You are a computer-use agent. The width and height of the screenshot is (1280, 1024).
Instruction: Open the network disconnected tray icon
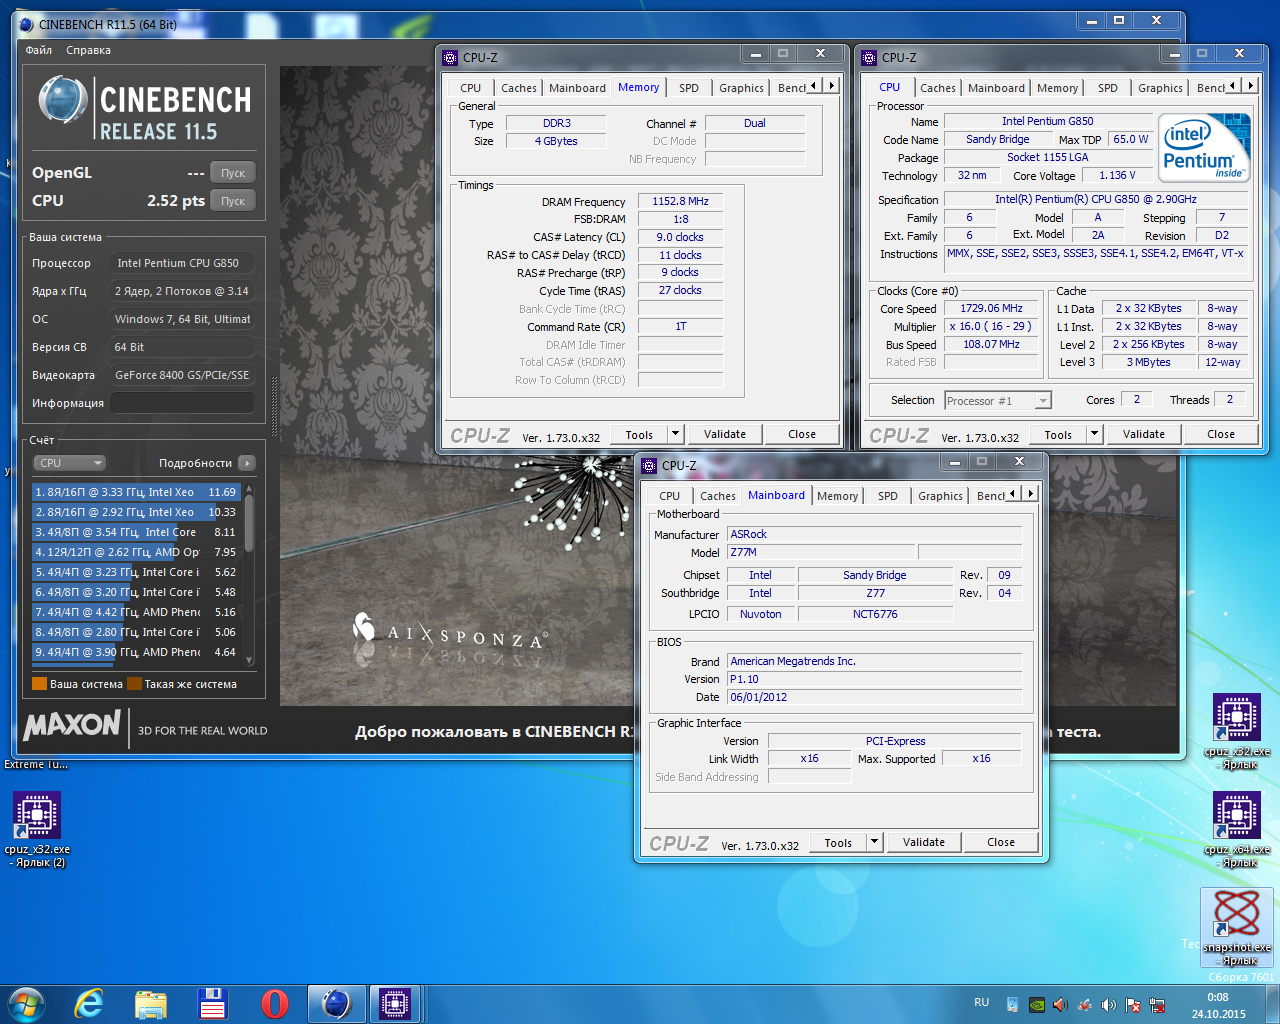[x=1157, y=1005]
